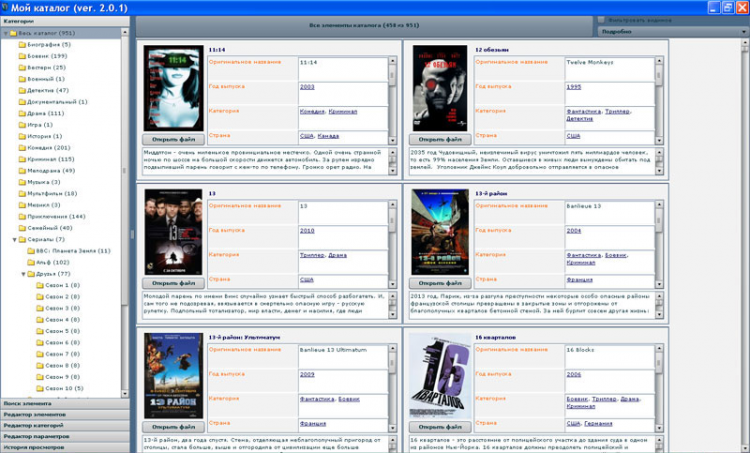Click Открыть файл for the 11:14 movie
The height and width of the screenshot is (453, 750).
point(174,140)
